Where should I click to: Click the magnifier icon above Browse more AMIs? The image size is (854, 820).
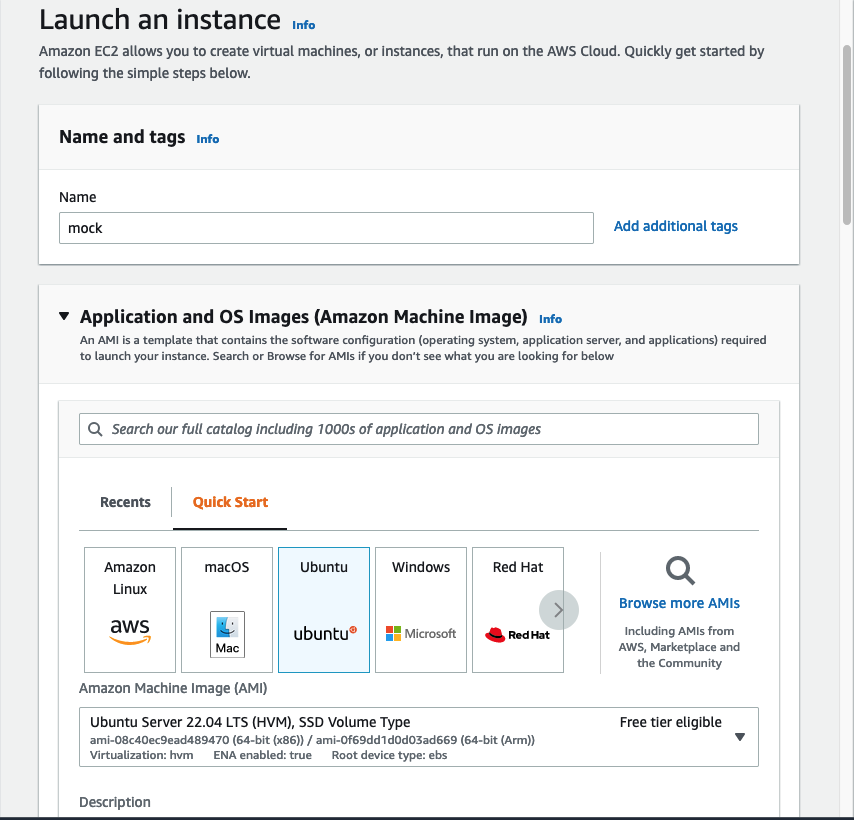pos(680,570)
